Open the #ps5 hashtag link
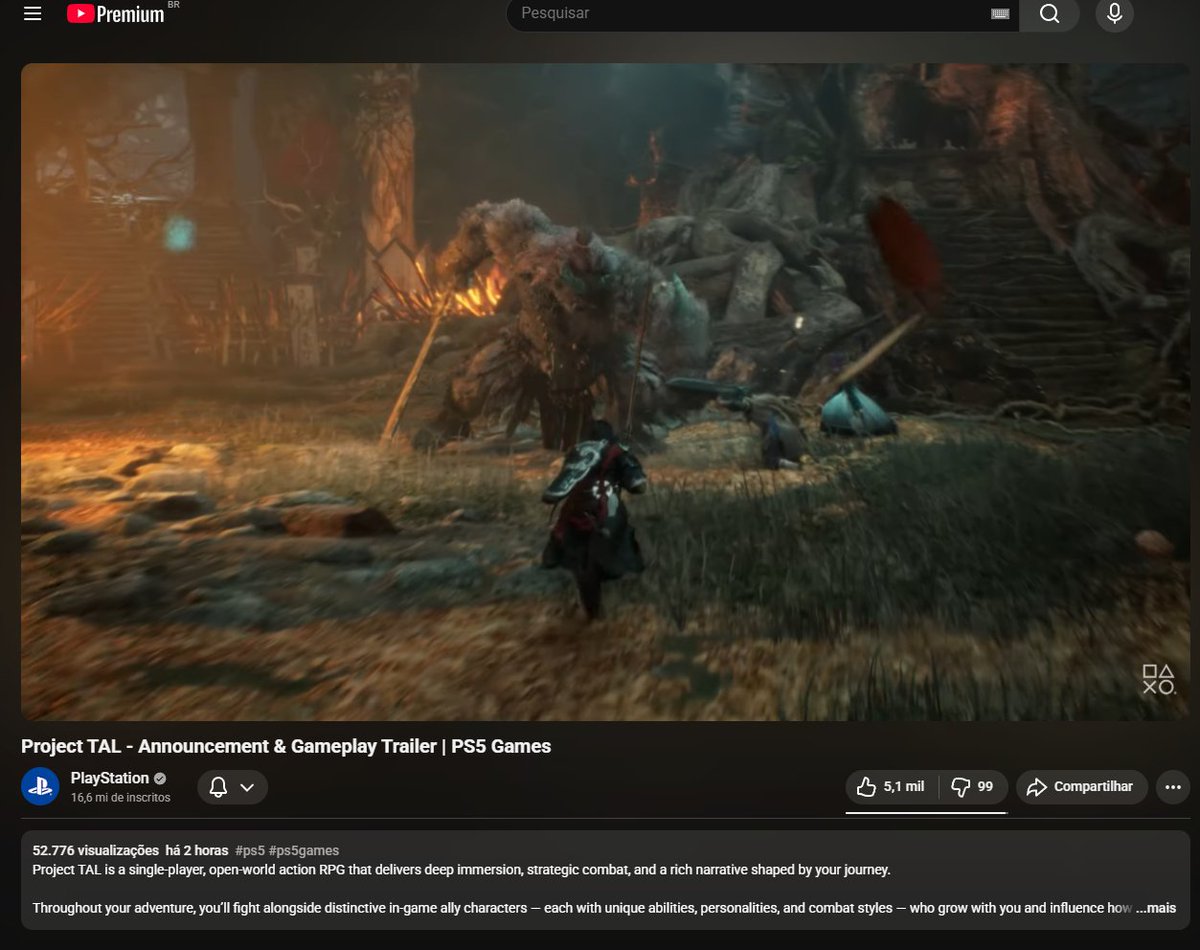The image size is (1200, 950). [x=249, y=851]
